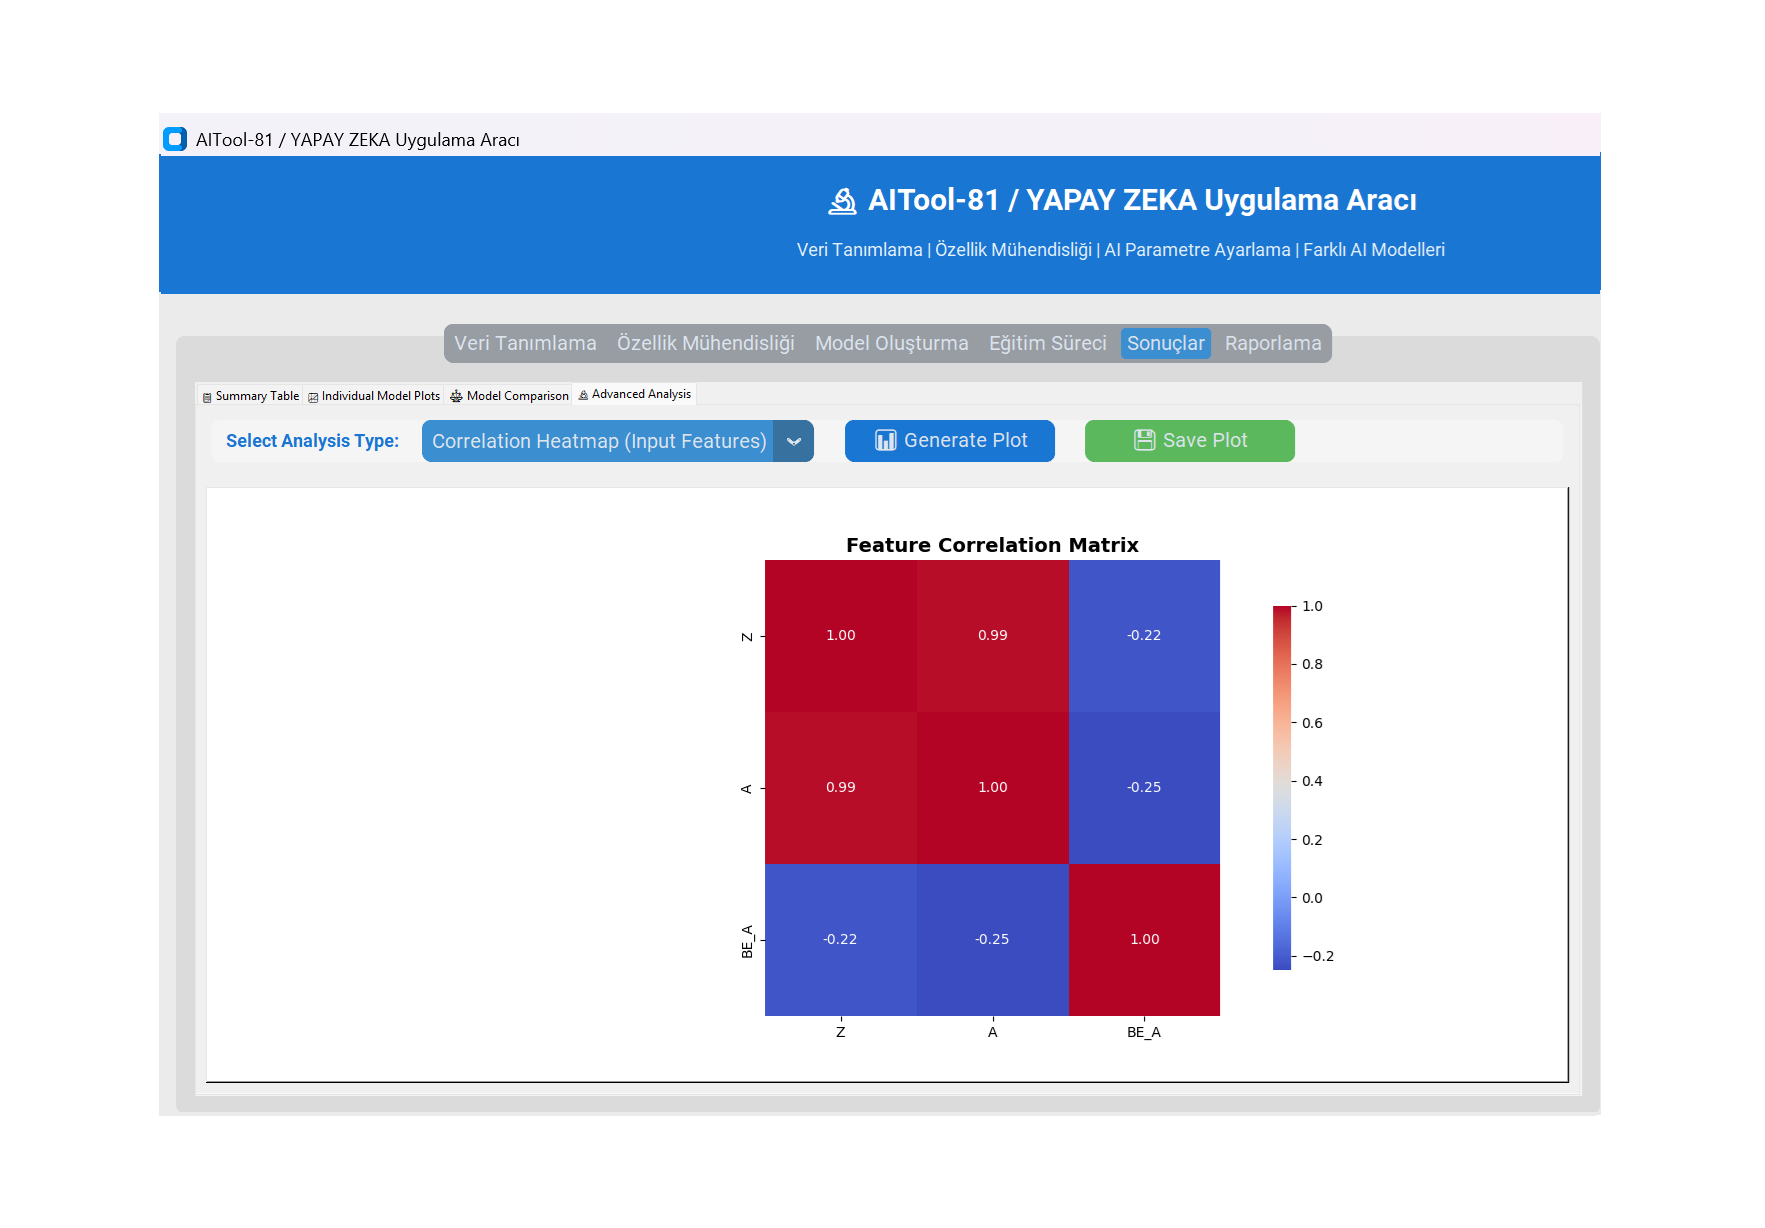Image resolution: width=1765 pixels, height=1228 pixels.
Task: Click the microscope icon in the header
Action: point(843,201)
